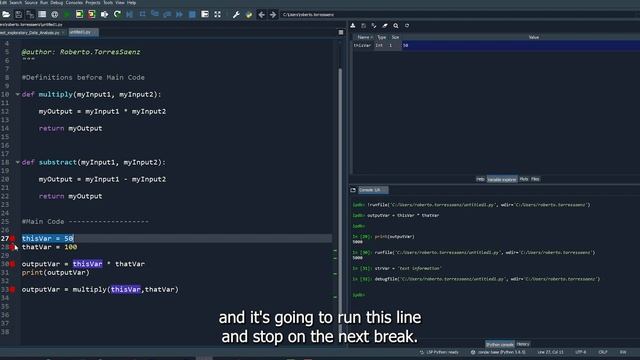640x360 pixels.
Task: Sort variables by the Size column header
Action: 395,37
